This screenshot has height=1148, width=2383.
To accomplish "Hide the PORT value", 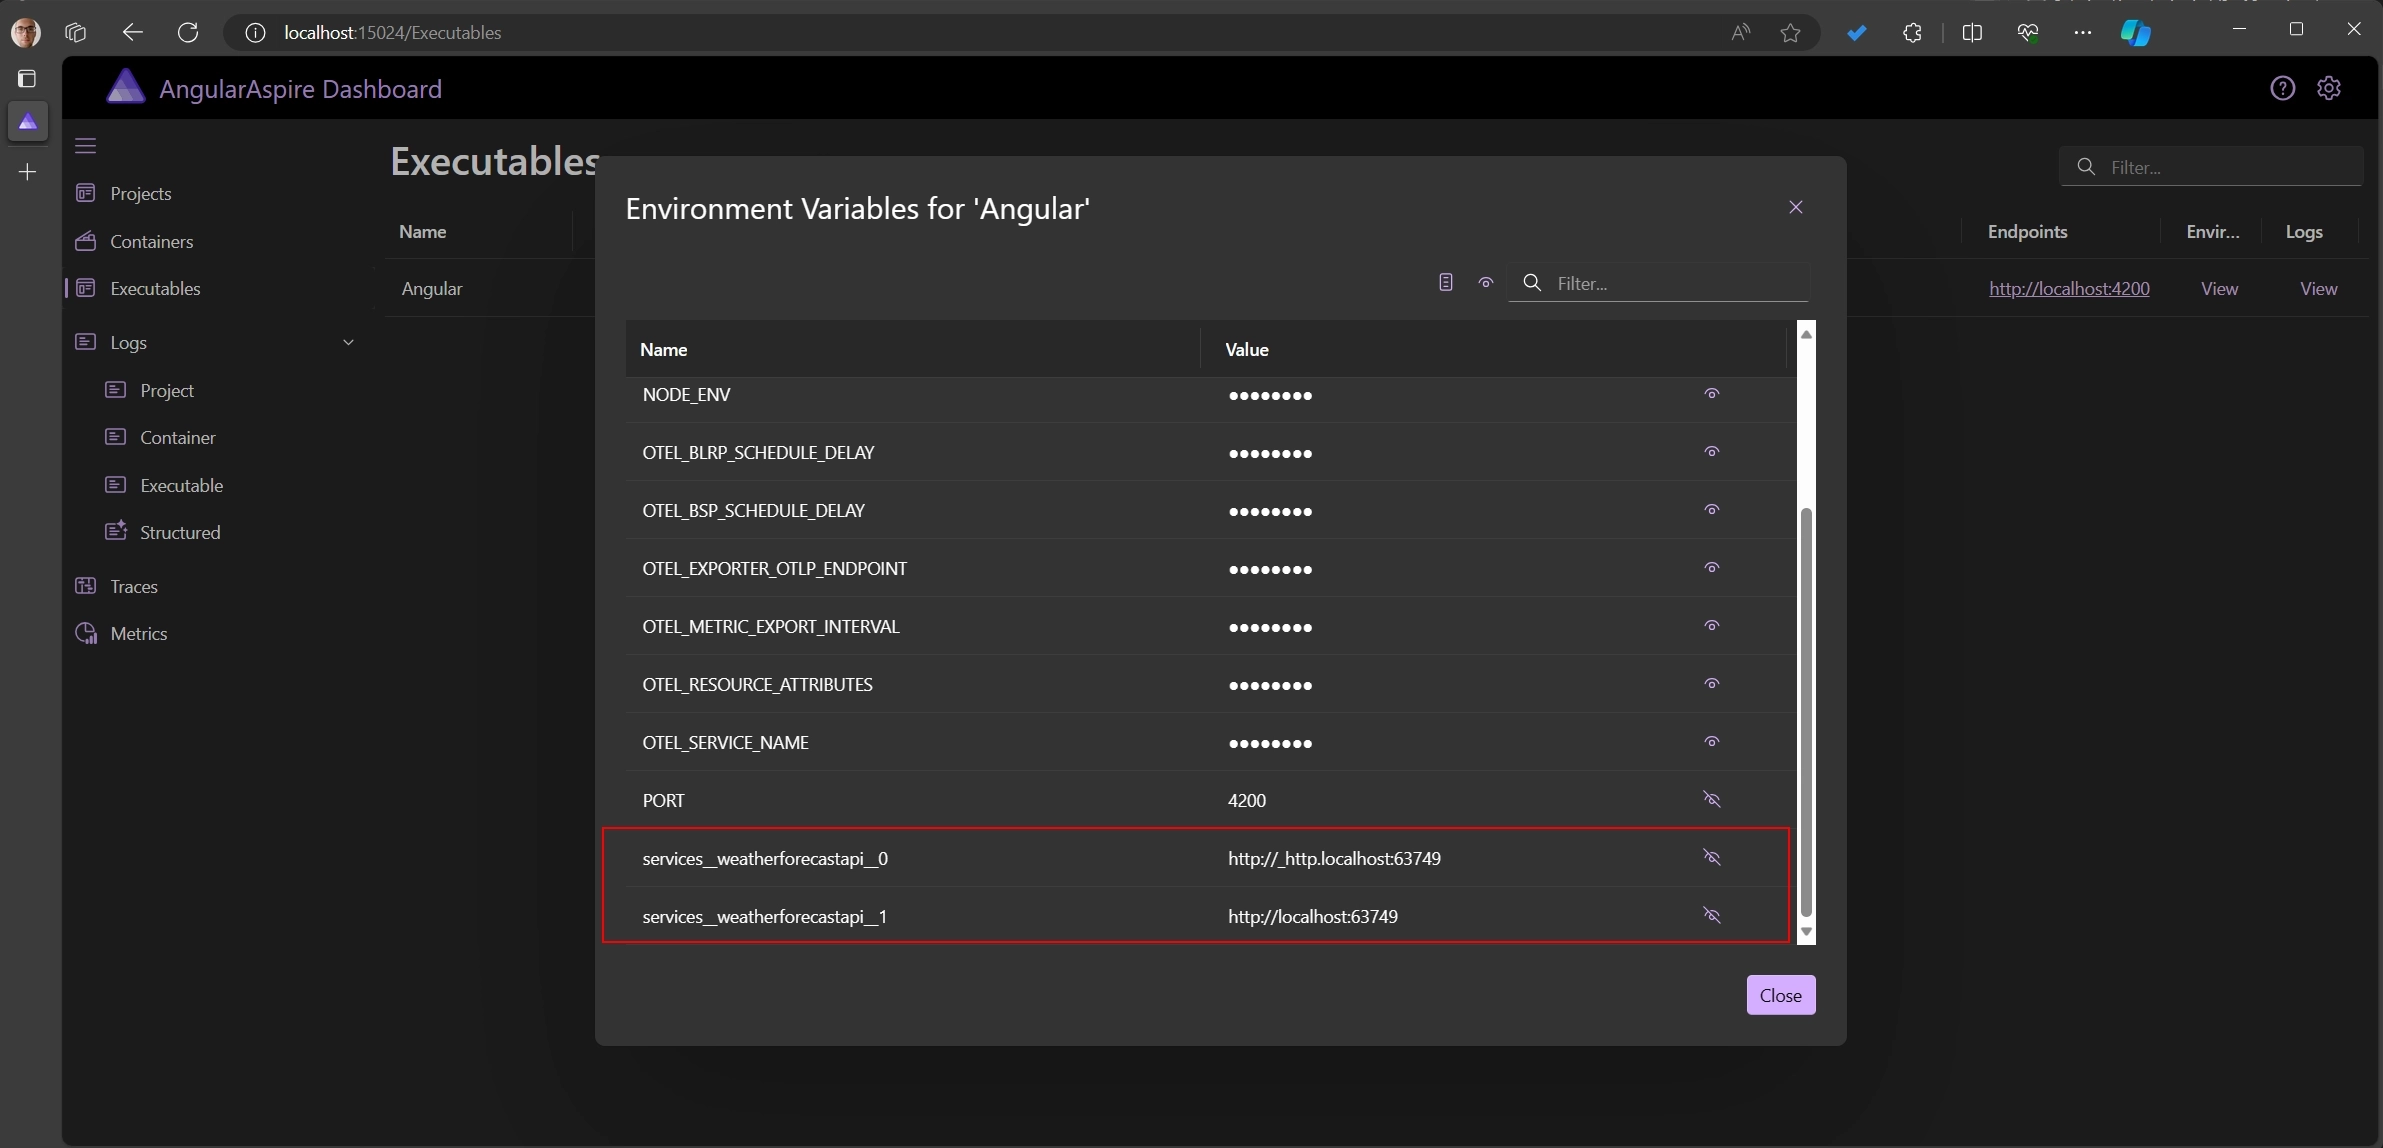I will [x=1711, y=800].
